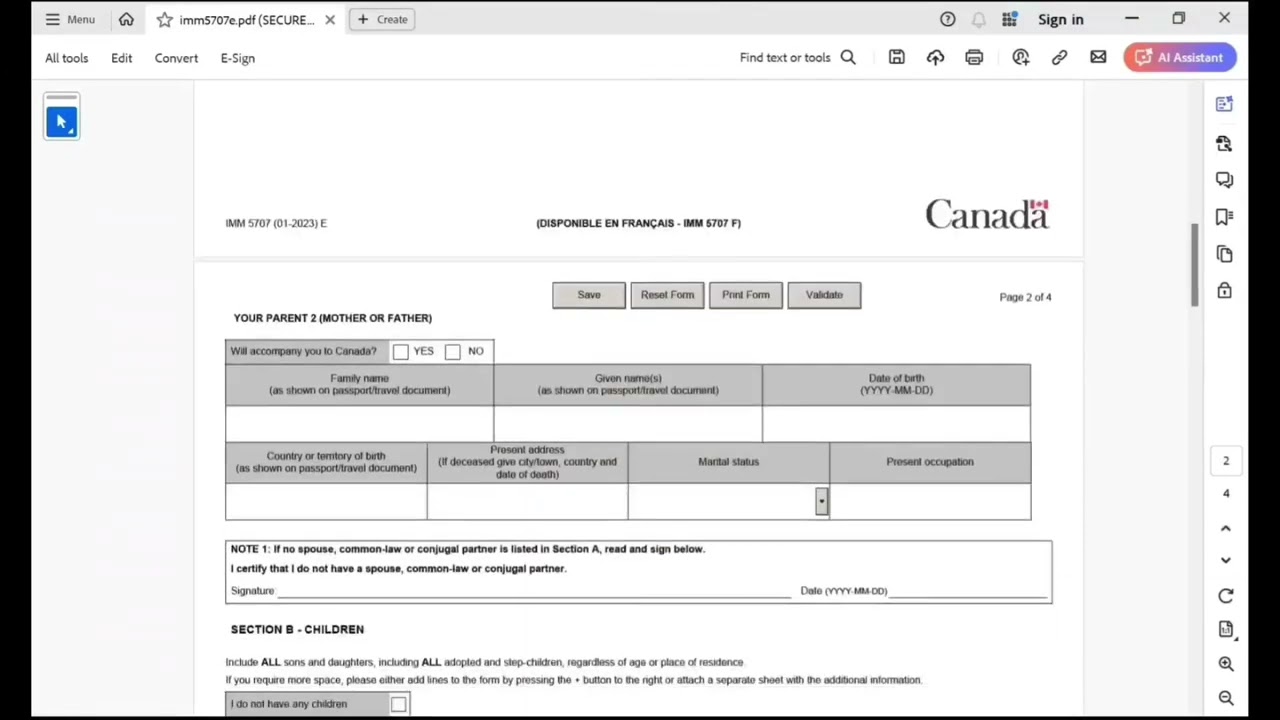
Task: Click the cloud upload icon
Action: [935, 57]
